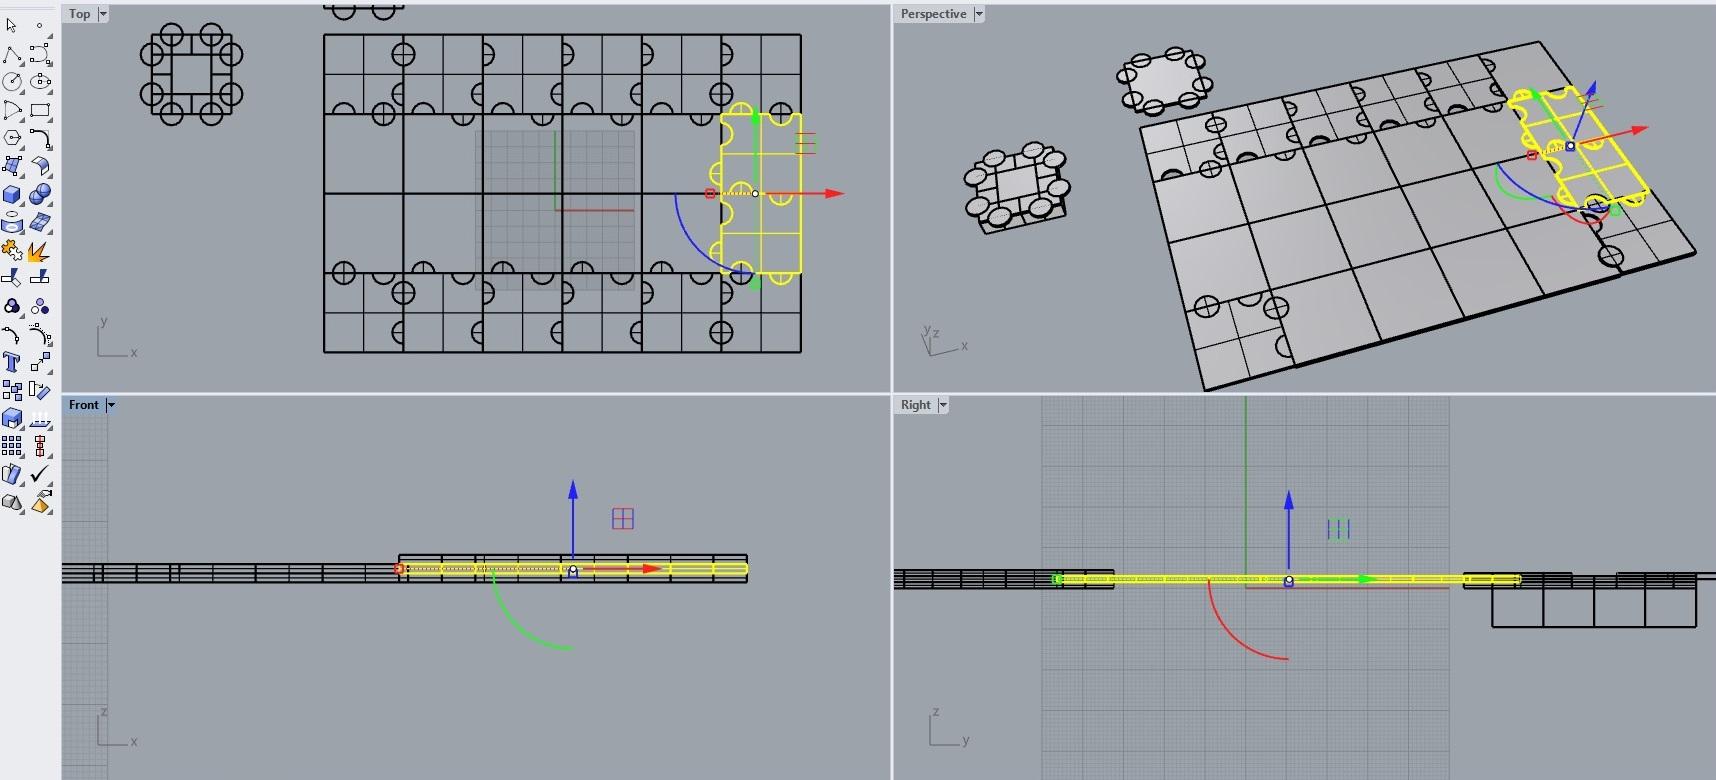
Task: Click the blue Z-axis gumball arrow in Right view
Action: coord(1289,500)
